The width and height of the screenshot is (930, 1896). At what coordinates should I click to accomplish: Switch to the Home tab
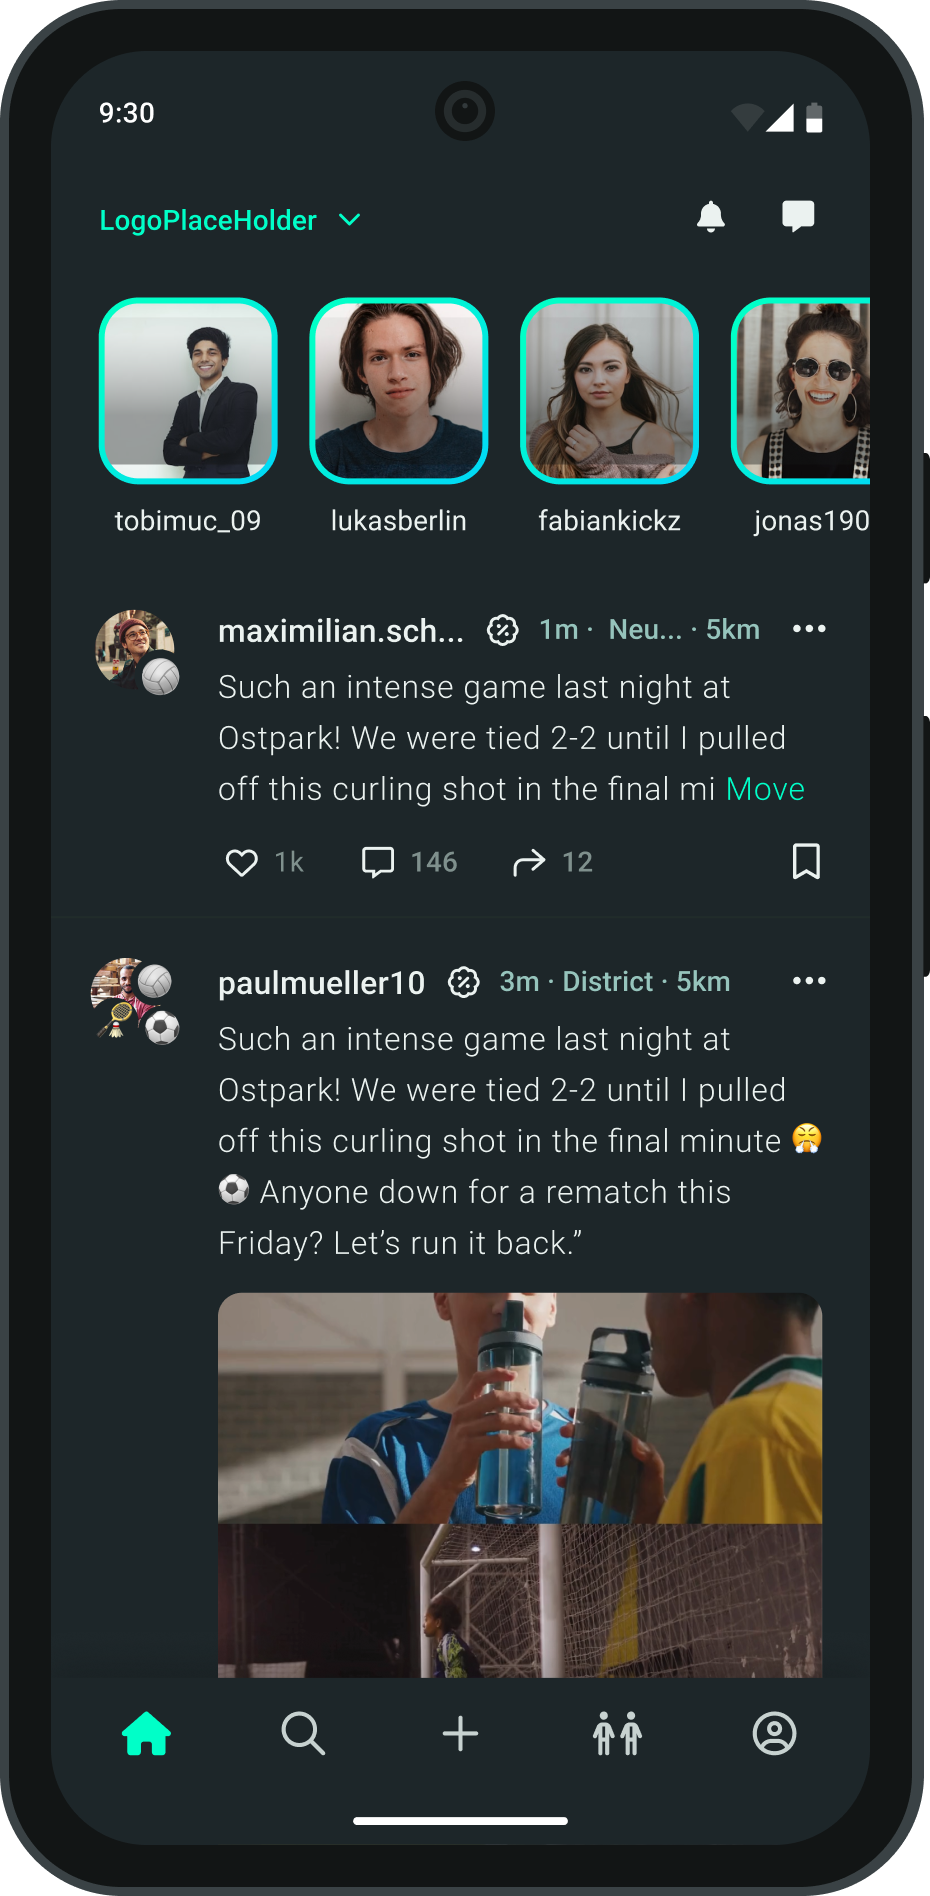click(147, 1733)
